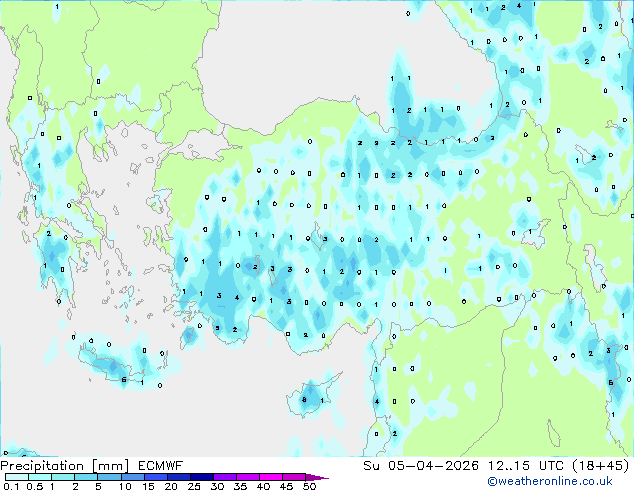
Task: Click the 25–30 mm dark navy legend box
Action: click(201, 477)
